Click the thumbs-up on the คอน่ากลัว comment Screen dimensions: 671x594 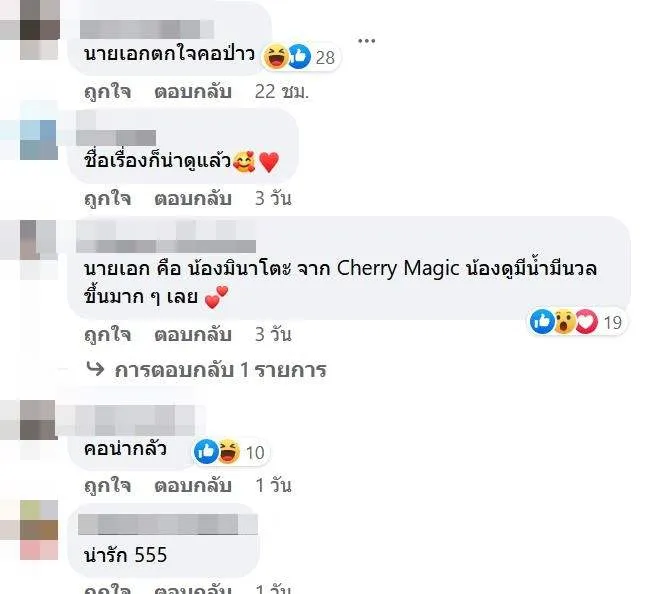(206, 451)
